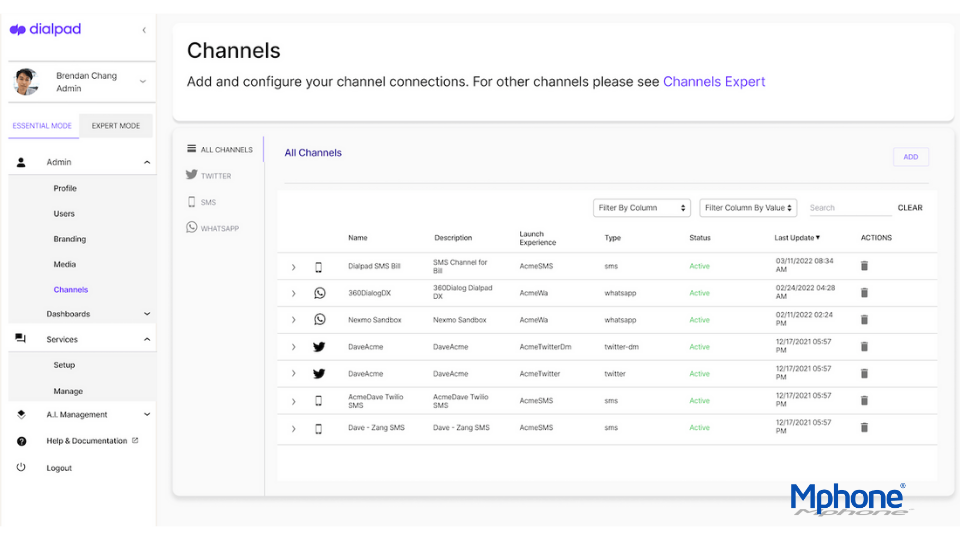
Task: Click SMS phone icon for Dialpad SMS Bill
Action: click(x=318, y=267)
